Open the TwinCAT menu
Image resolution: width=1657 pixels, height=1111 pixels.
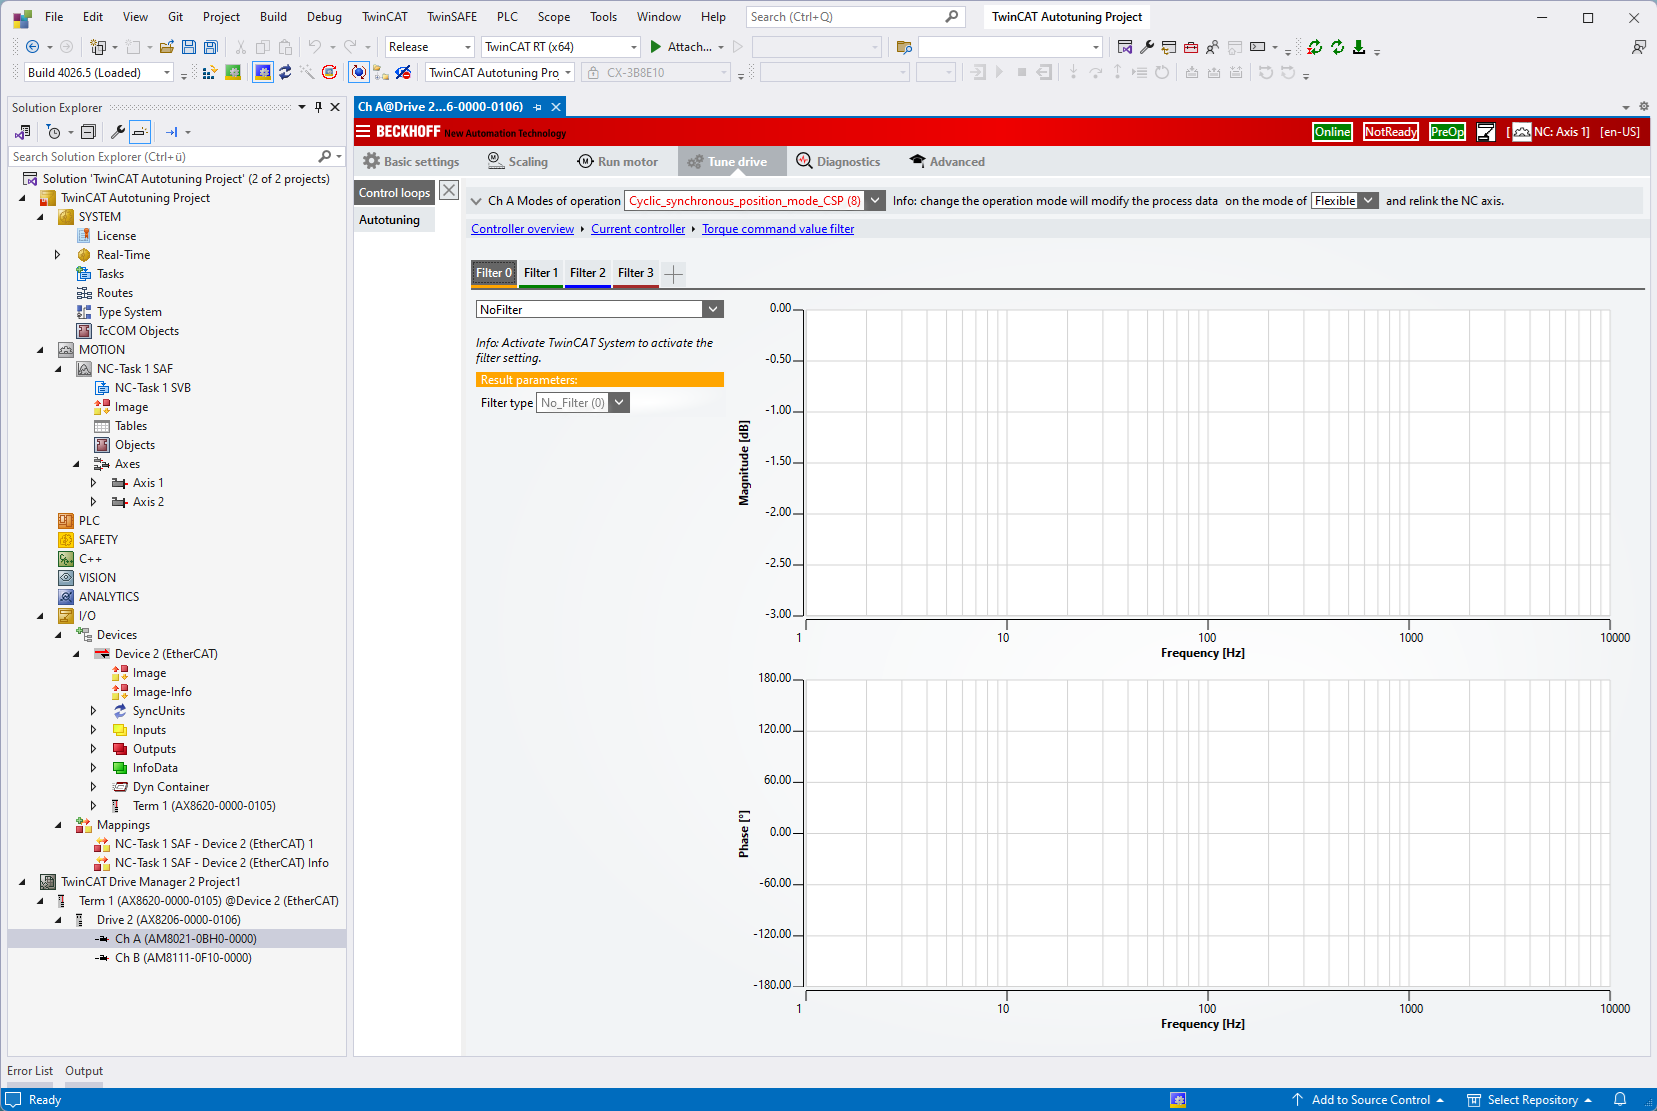(x=385, y=17)
